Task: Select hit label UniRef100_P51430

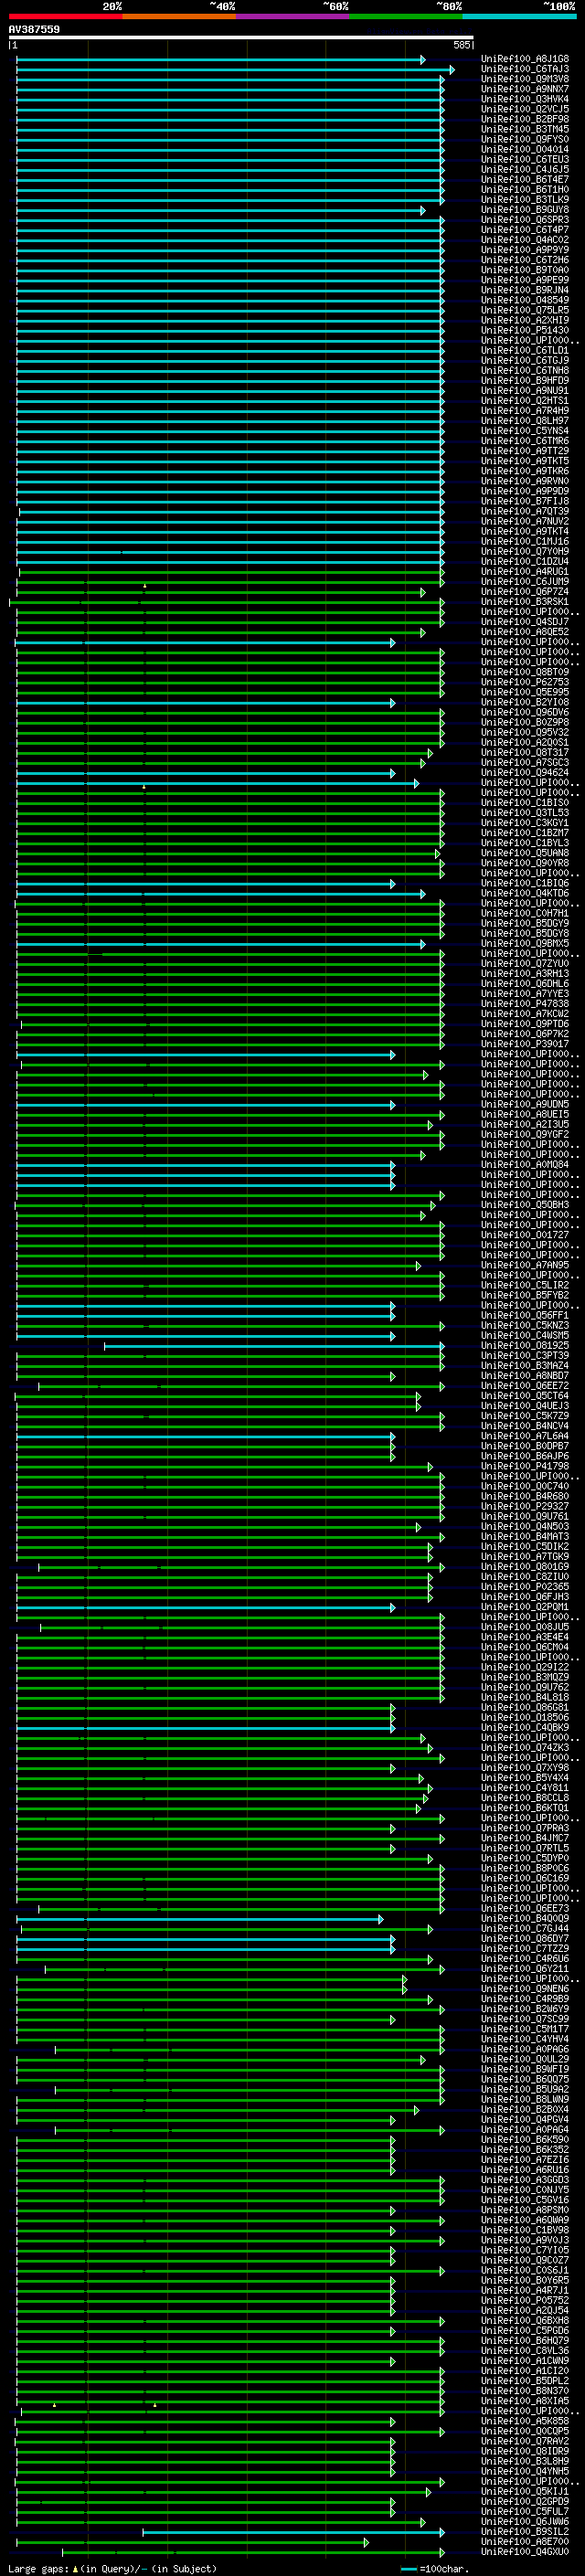Action: (x=525, y=330)
